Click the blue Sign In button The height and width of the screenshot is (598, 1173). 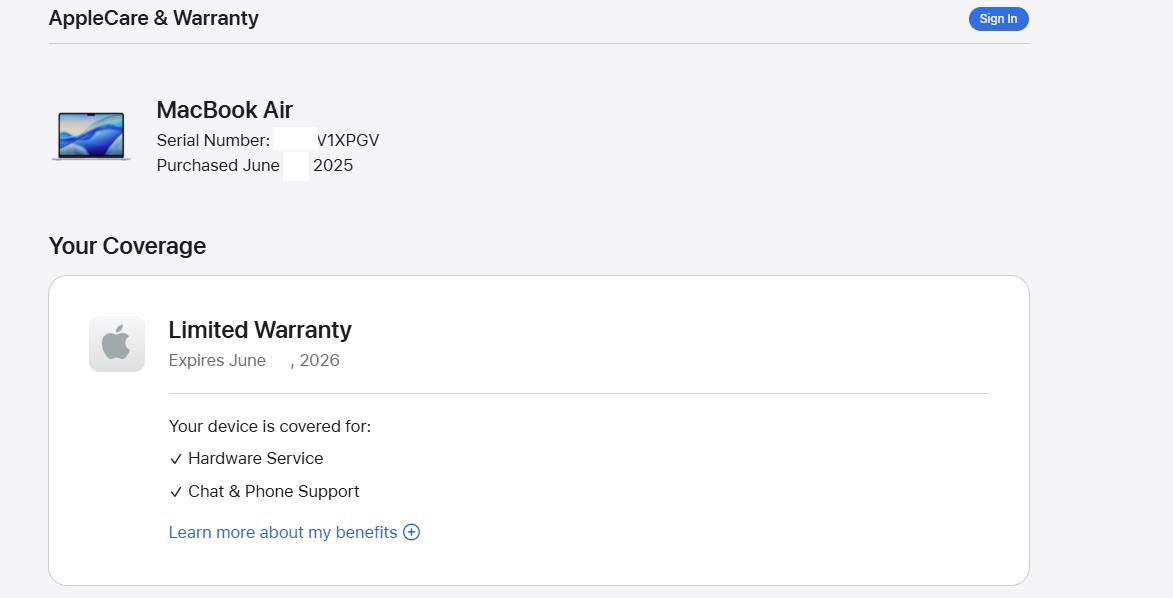(x=998, y=19)
